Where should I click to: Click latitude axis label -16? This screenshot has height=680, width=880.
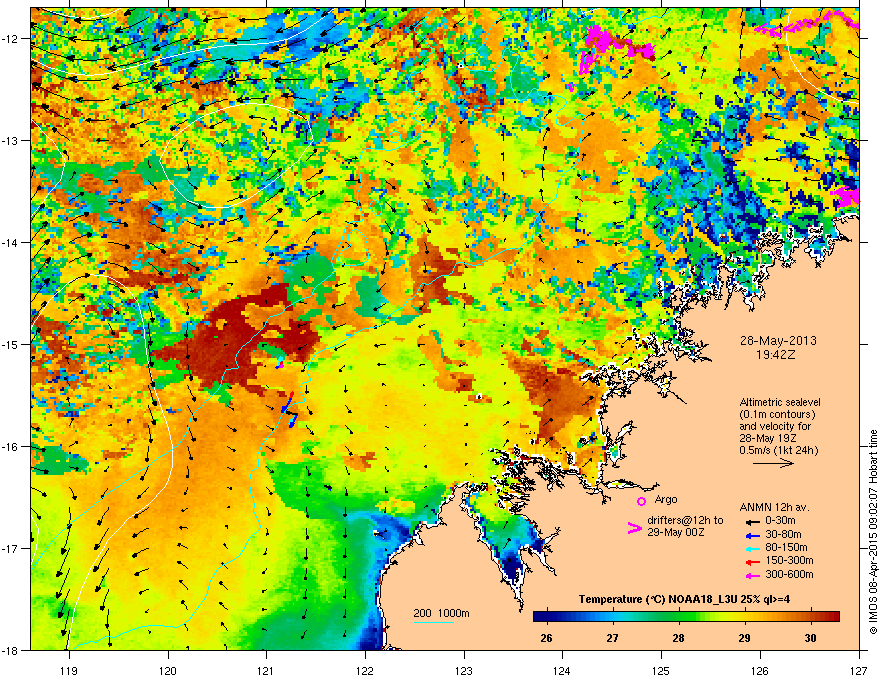11,447
